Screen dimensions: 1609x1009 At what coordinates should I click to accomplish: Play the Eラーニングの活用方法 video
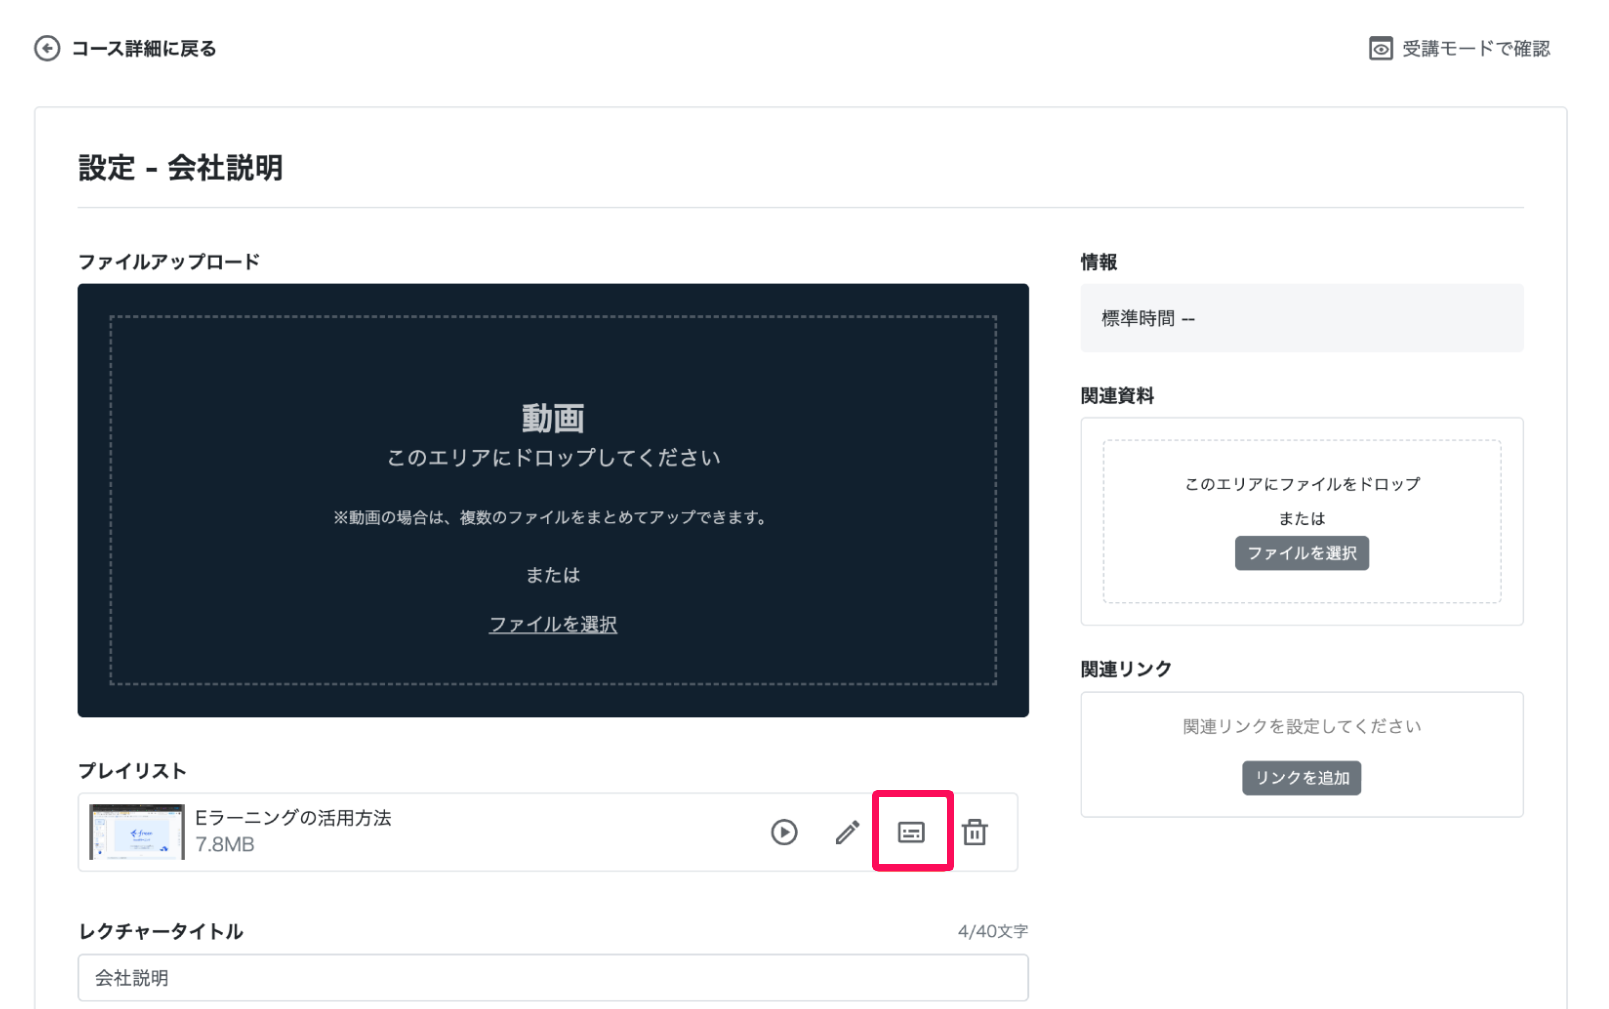(x=784, y=832)
